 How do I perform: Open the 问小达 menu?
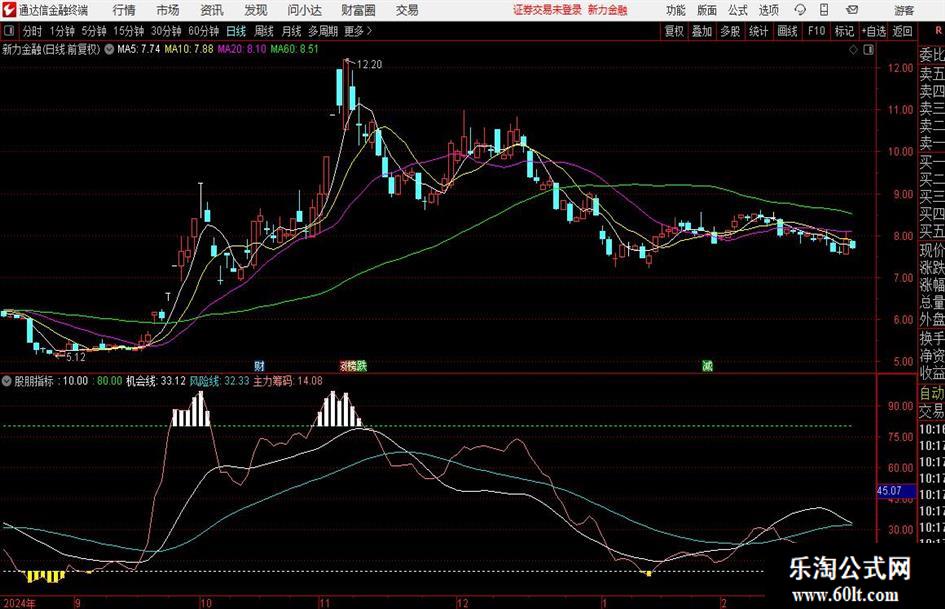point(304,10)
